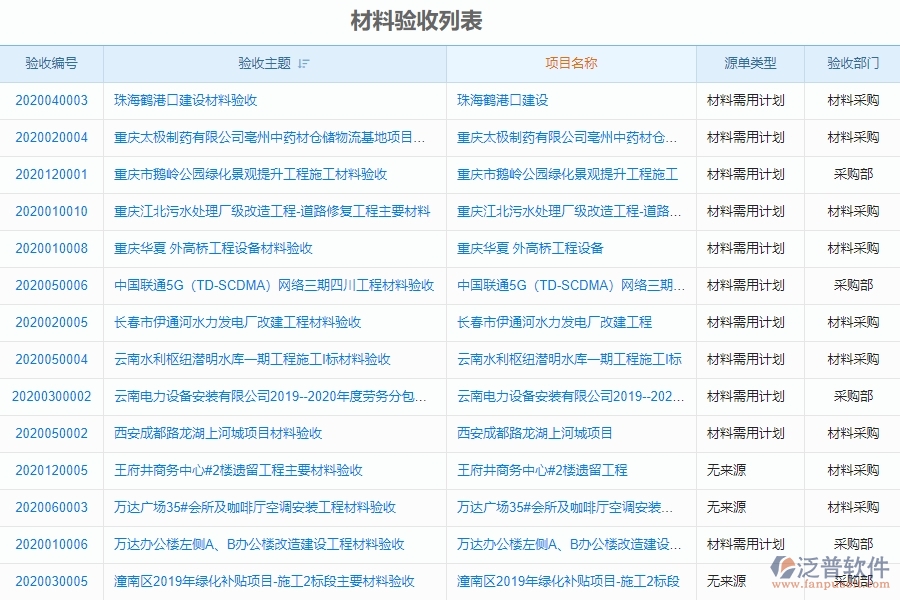Click the 验收部门 column header
This screenshot has height=600, width=900.
tap(851, 63)
